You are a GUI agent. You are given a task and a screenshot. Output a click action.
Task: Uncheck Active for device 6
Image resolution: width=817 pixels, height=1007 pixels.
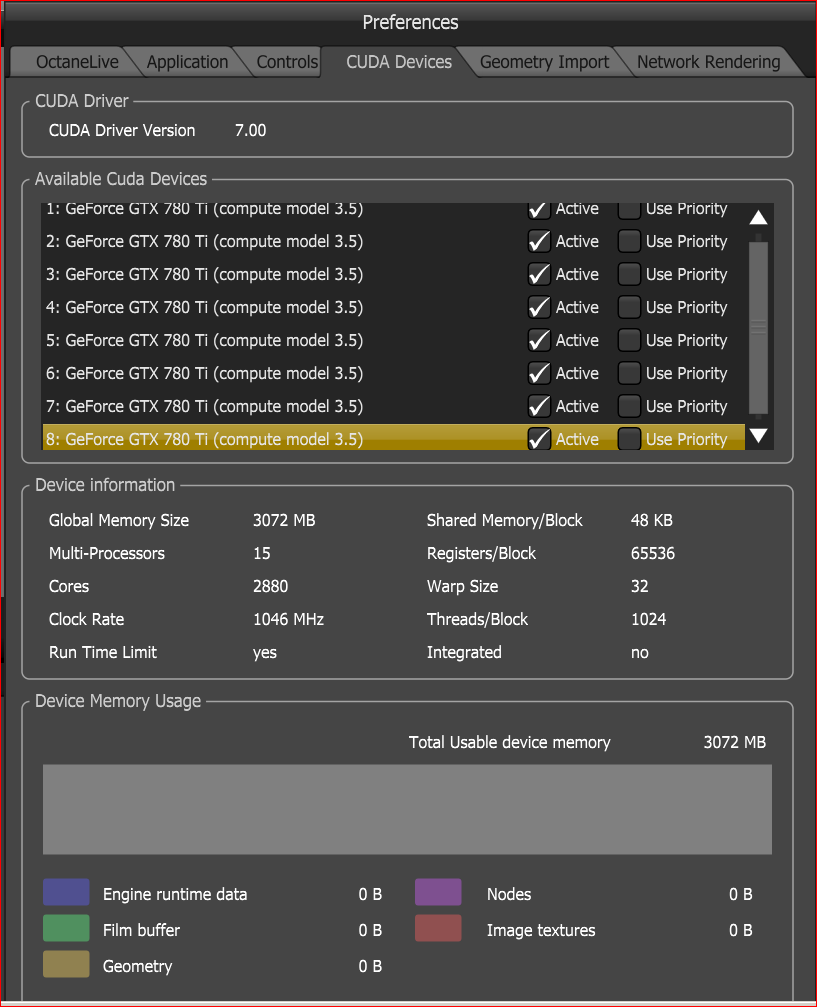point(539,373)
